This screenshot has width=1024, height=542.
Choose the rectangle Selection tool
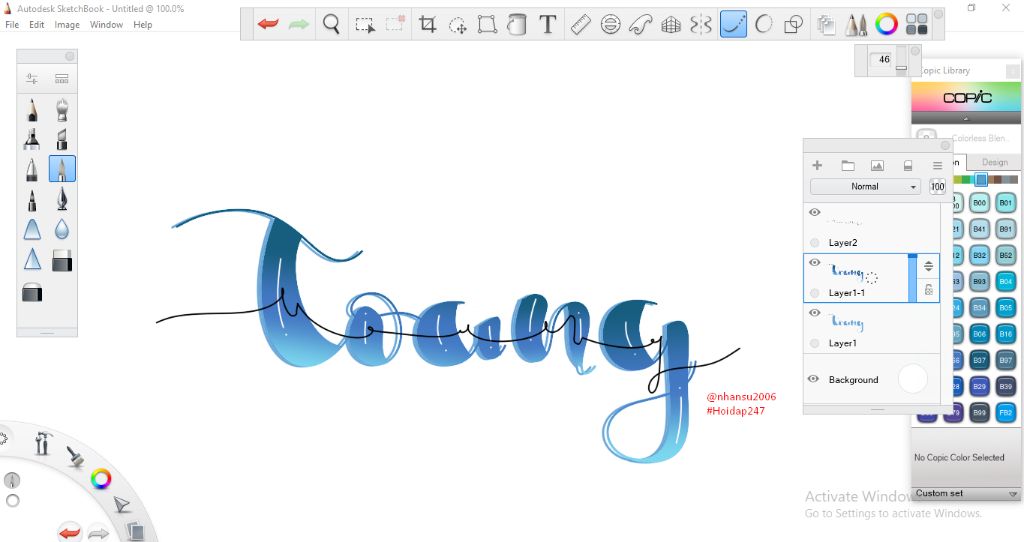coord(364,25)
